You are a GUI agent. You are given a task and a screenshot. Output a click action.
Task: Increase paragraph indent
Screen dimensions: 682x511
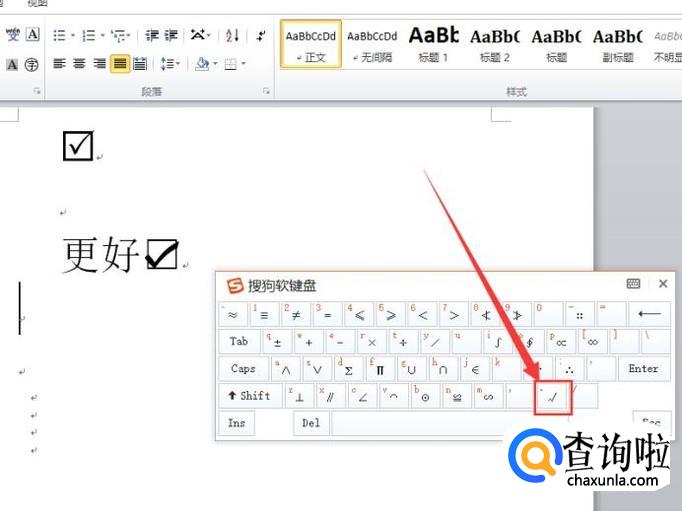[171, 35]
